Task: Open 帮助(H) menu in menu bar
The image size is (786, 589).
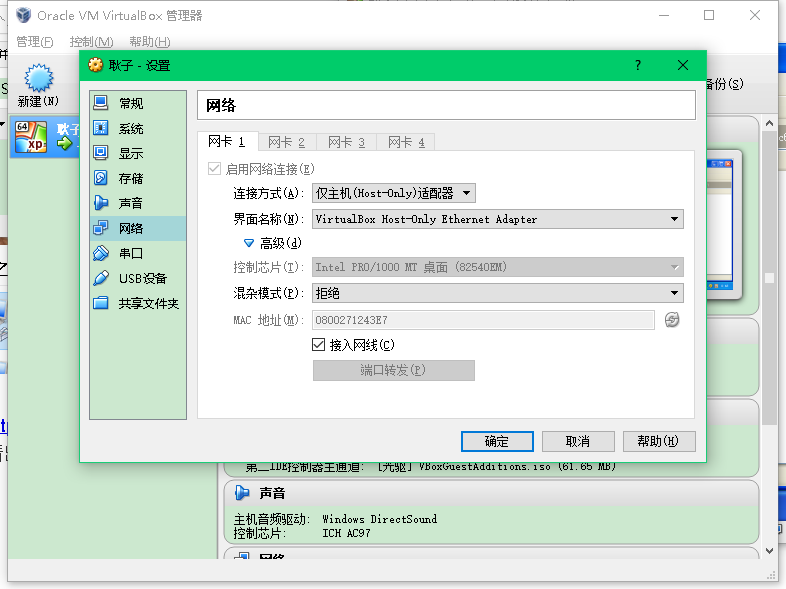Action: 149,42
